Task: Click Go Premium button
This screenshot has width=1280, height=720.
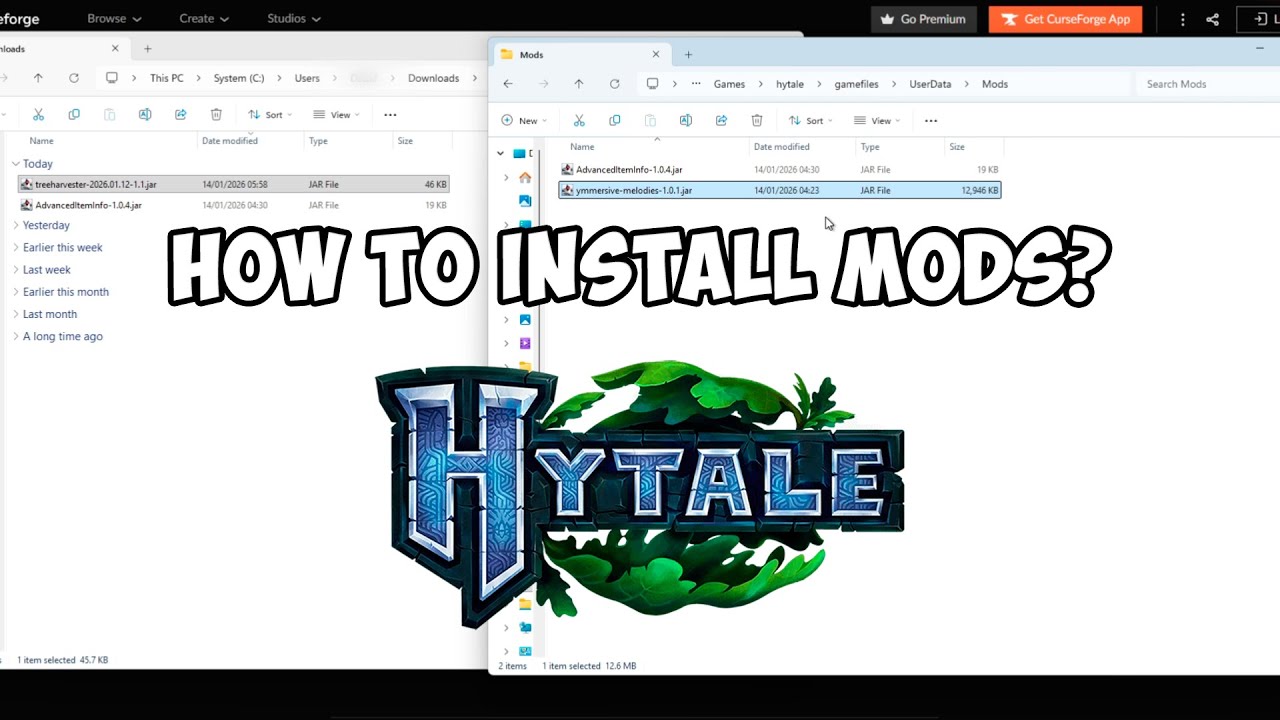Action: (923, 19)
